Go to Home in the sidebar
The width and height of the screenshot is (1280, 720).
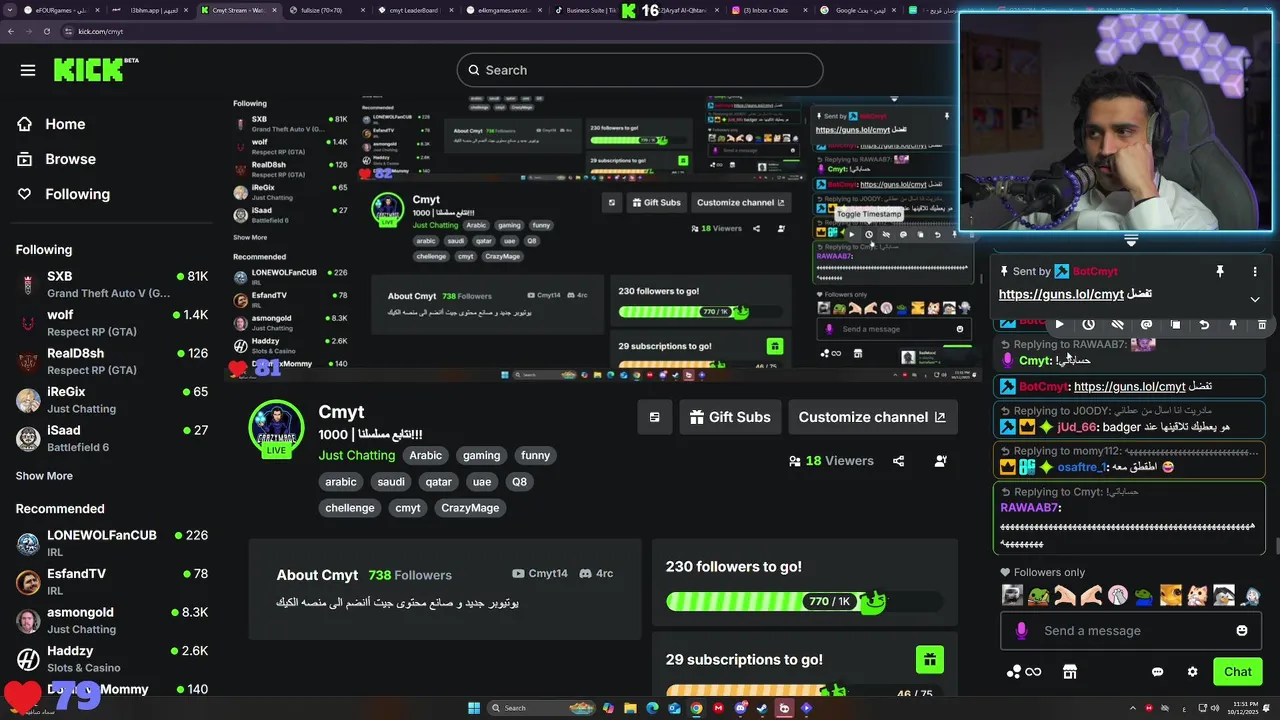tap(51, 124)
